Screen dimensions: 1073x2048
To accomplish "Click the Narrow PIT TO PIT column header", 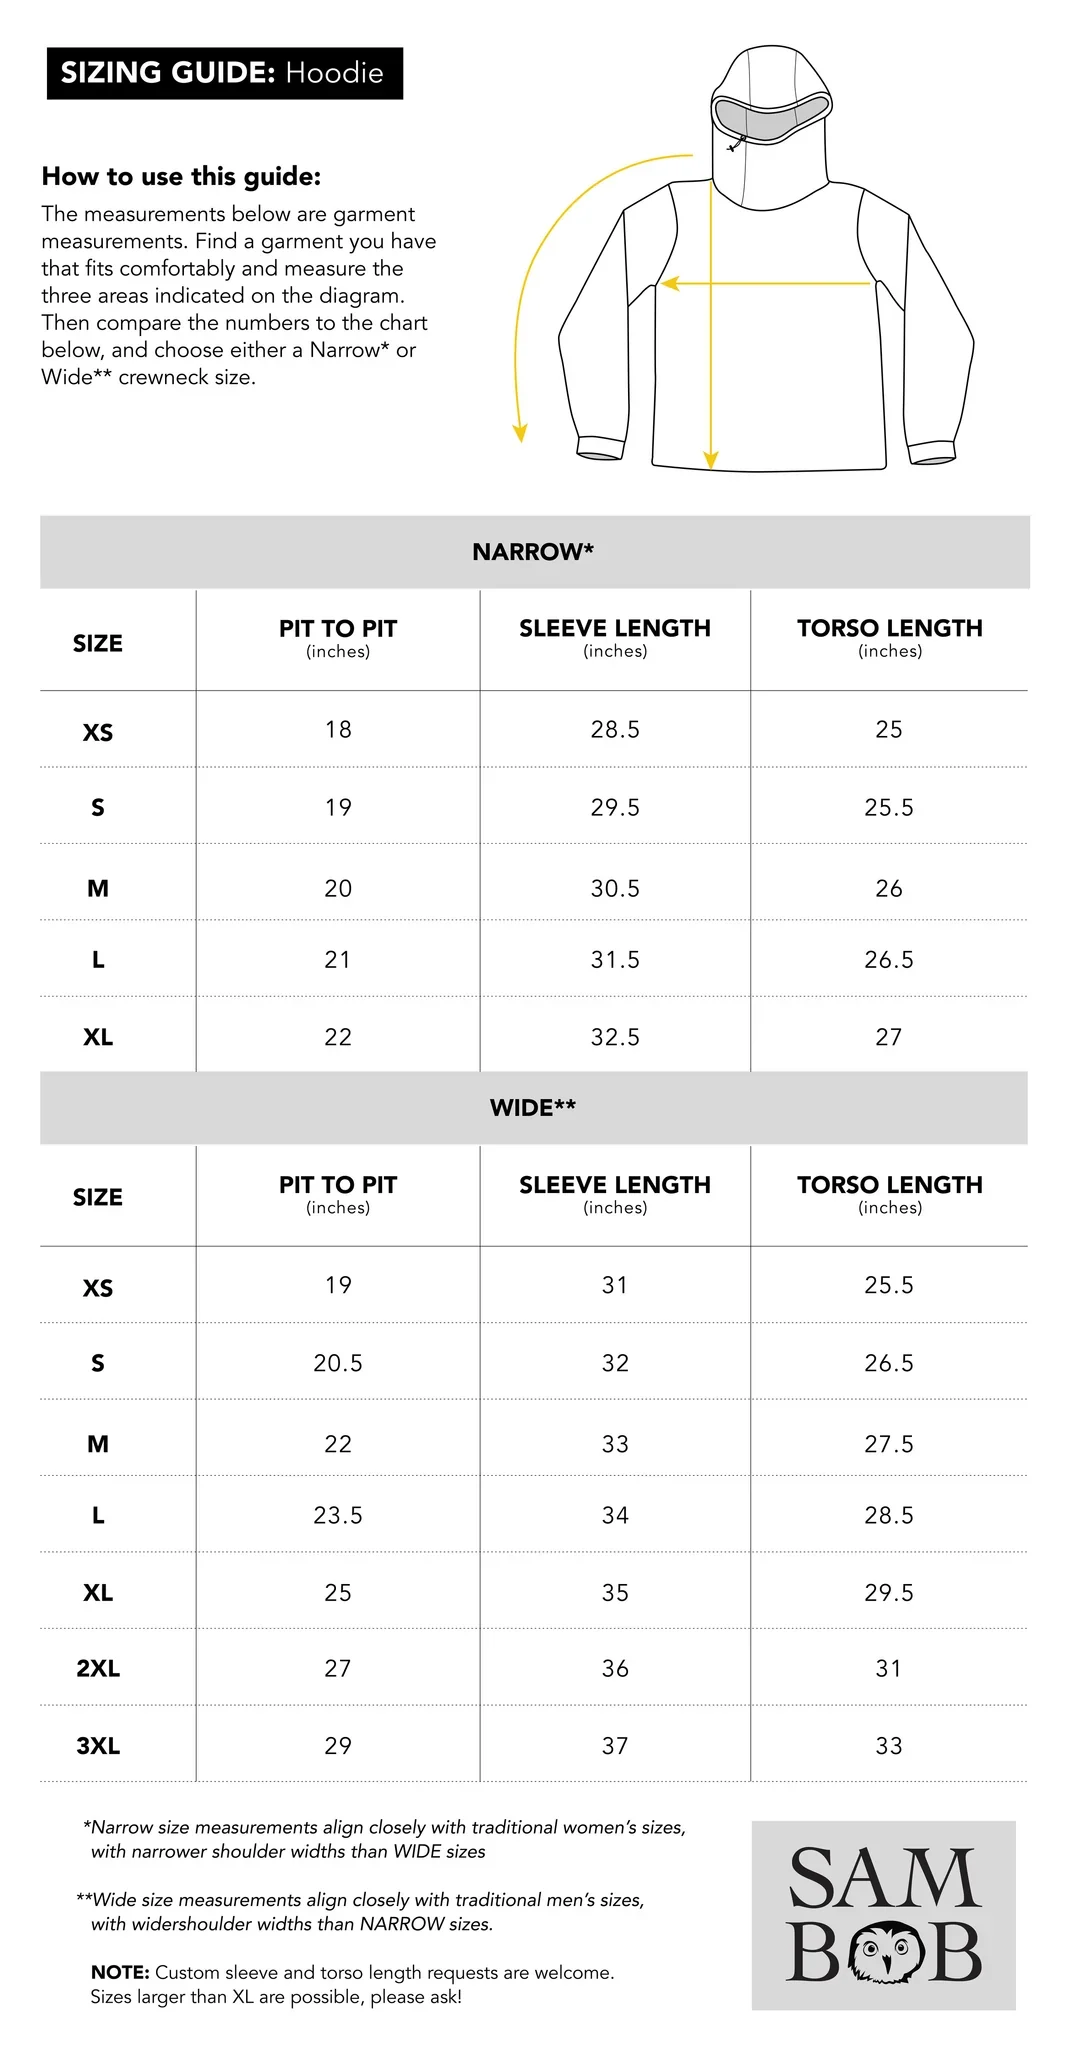I will (x=338, y=638).
